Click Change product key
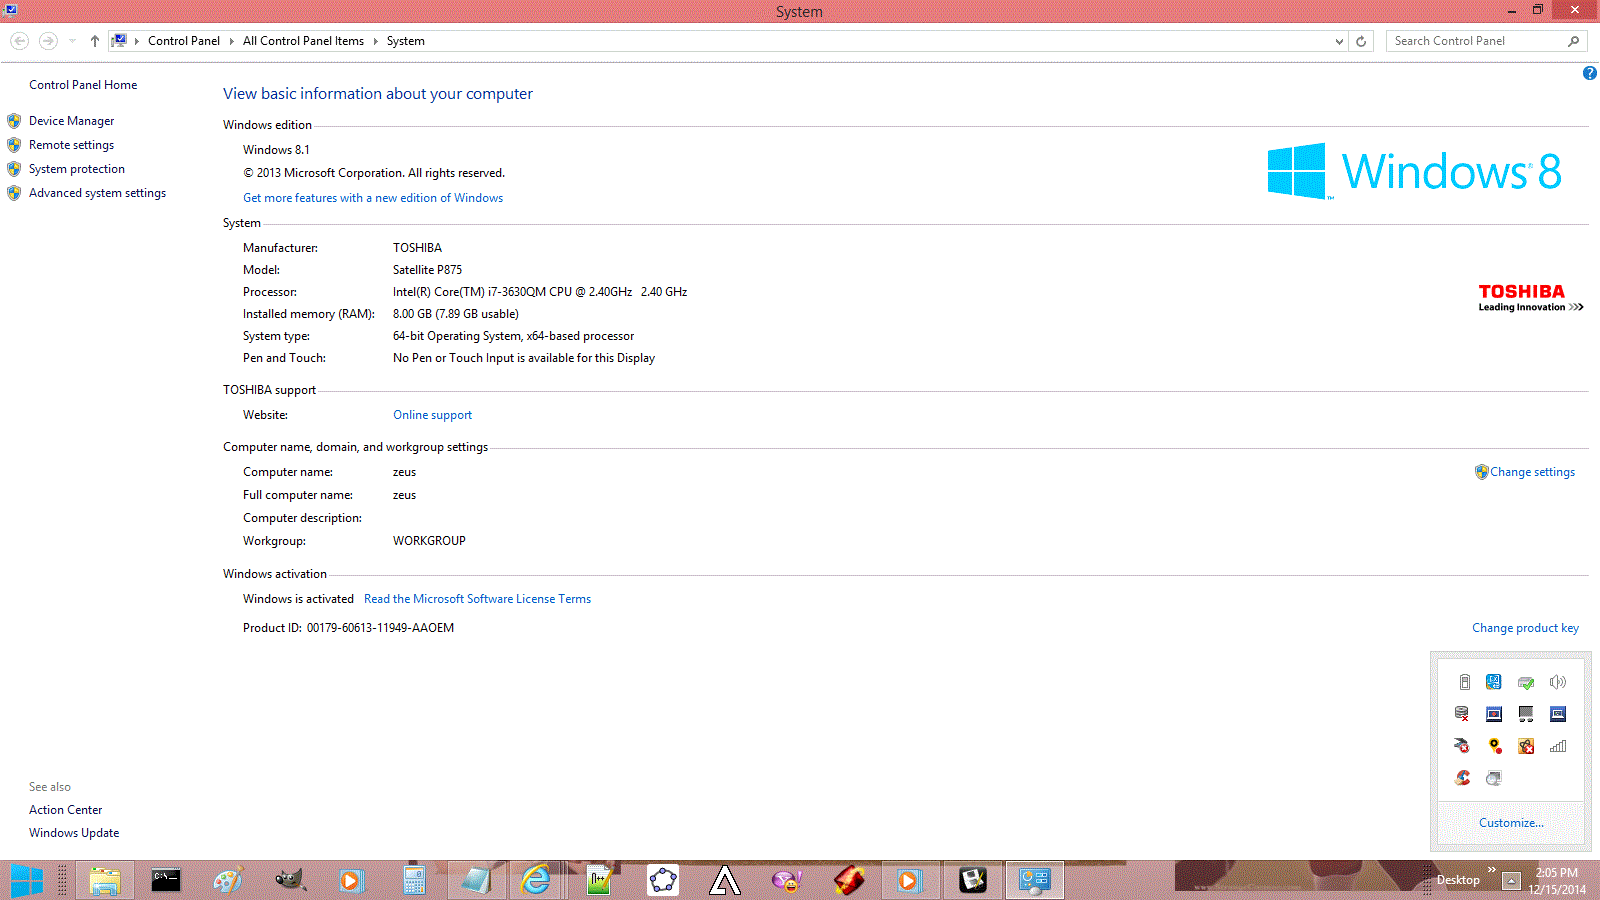This screenshot has width=1600, height=900. coord(1525,628)
